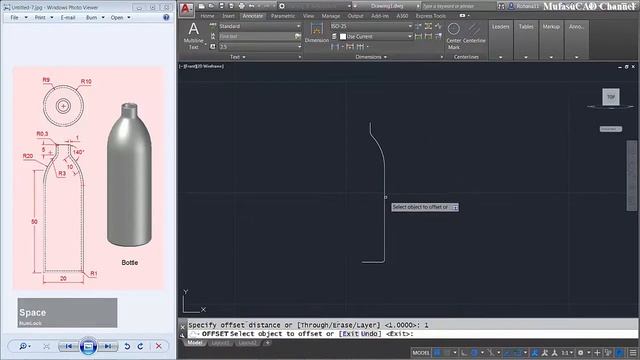The width and height of the screenshot is (640, 360).
Task: Toggle the grid display on status bar
Action: pyautogui.click(x=437, y=352)
